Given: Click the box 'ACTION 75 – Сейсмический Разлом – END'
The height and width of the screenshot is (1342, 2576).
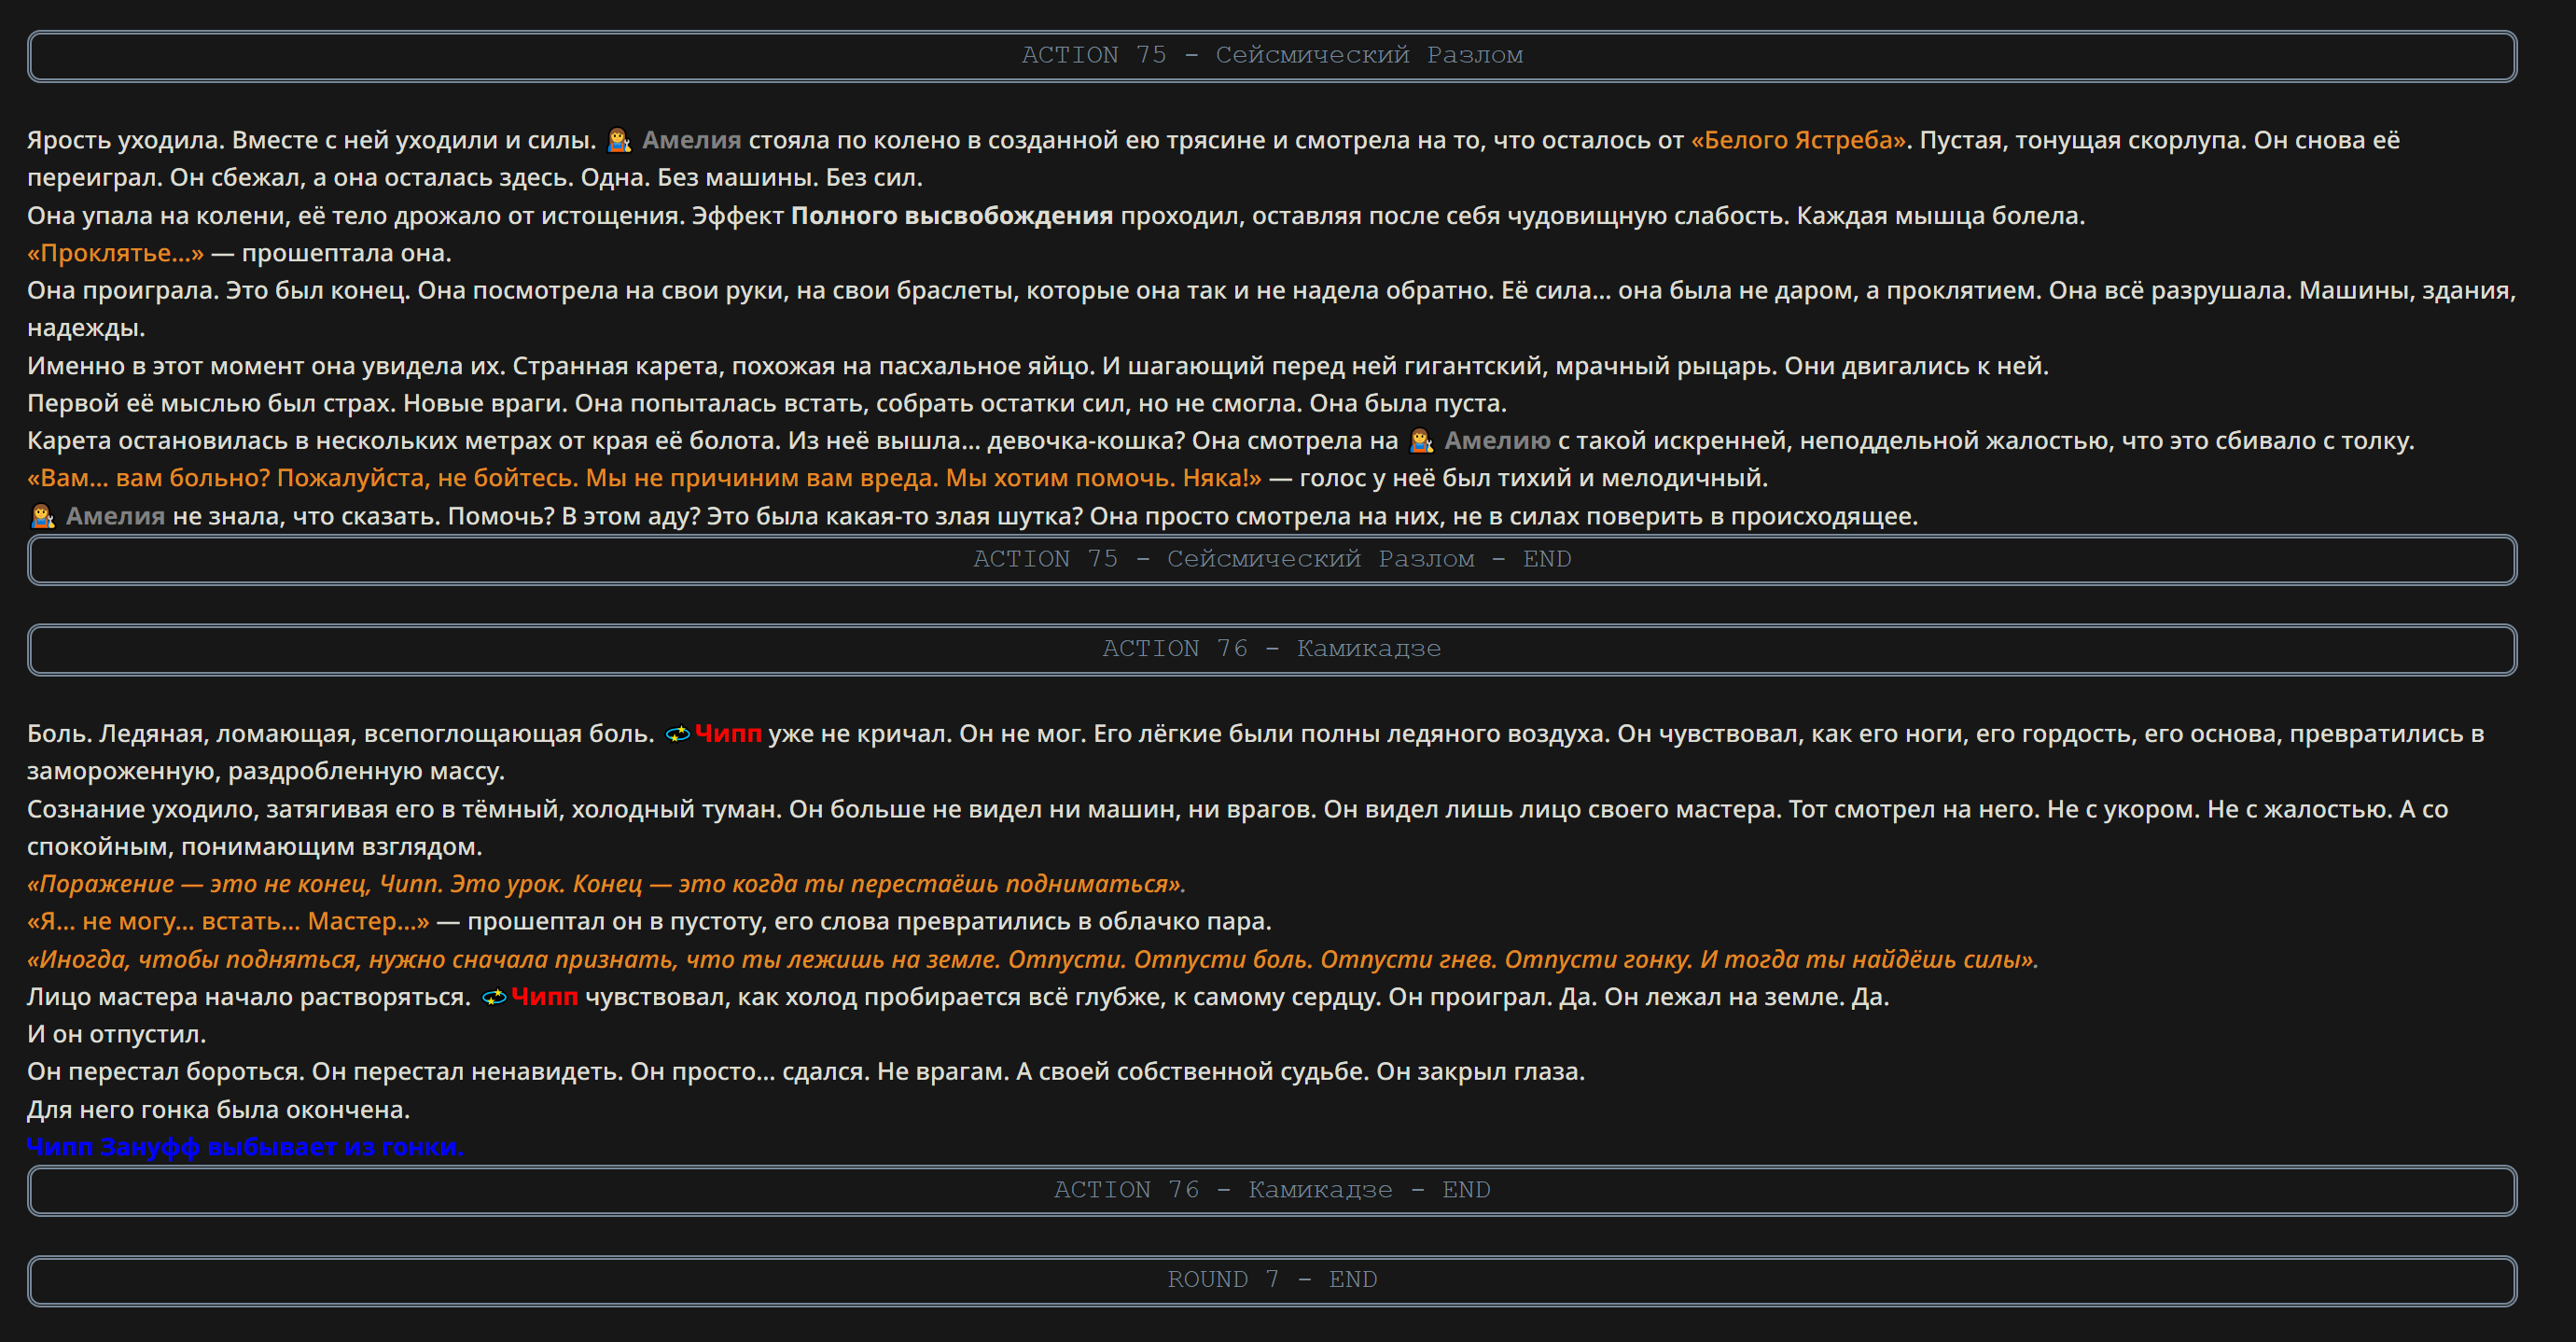Looking at the screenshot, I should (x=1272, y=560).
